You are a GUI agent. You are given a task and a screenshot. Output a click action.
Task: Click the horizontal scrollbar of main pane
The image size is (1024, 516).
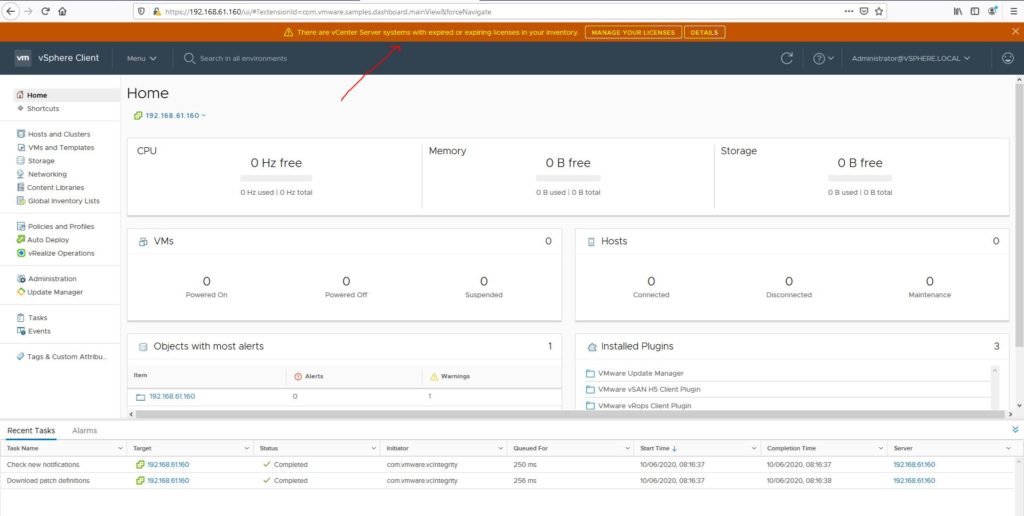(570, 414)
